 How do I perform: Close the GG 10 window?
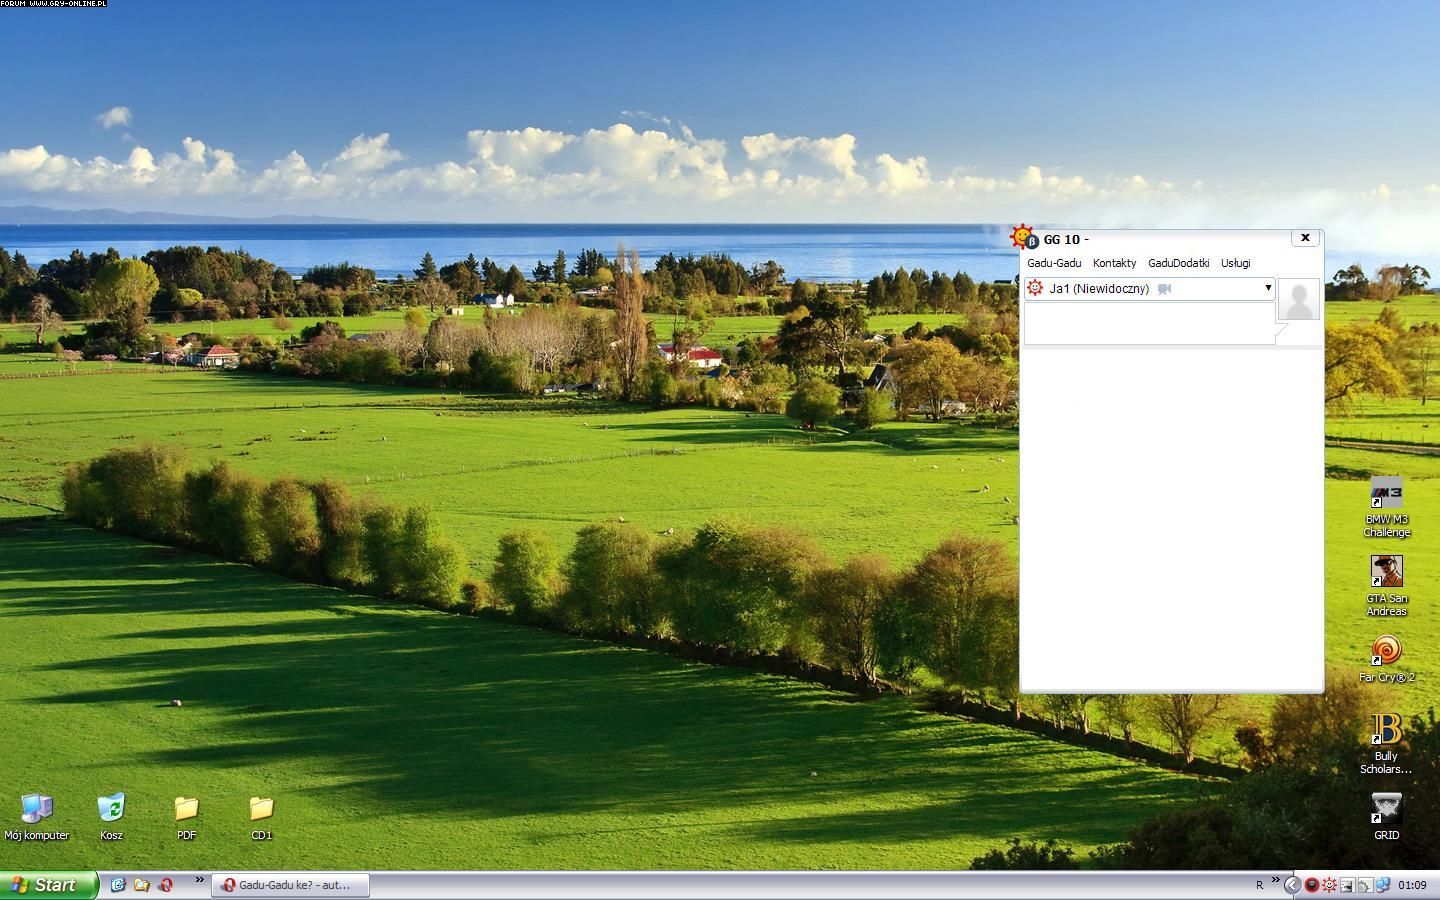click(1305, 238)
